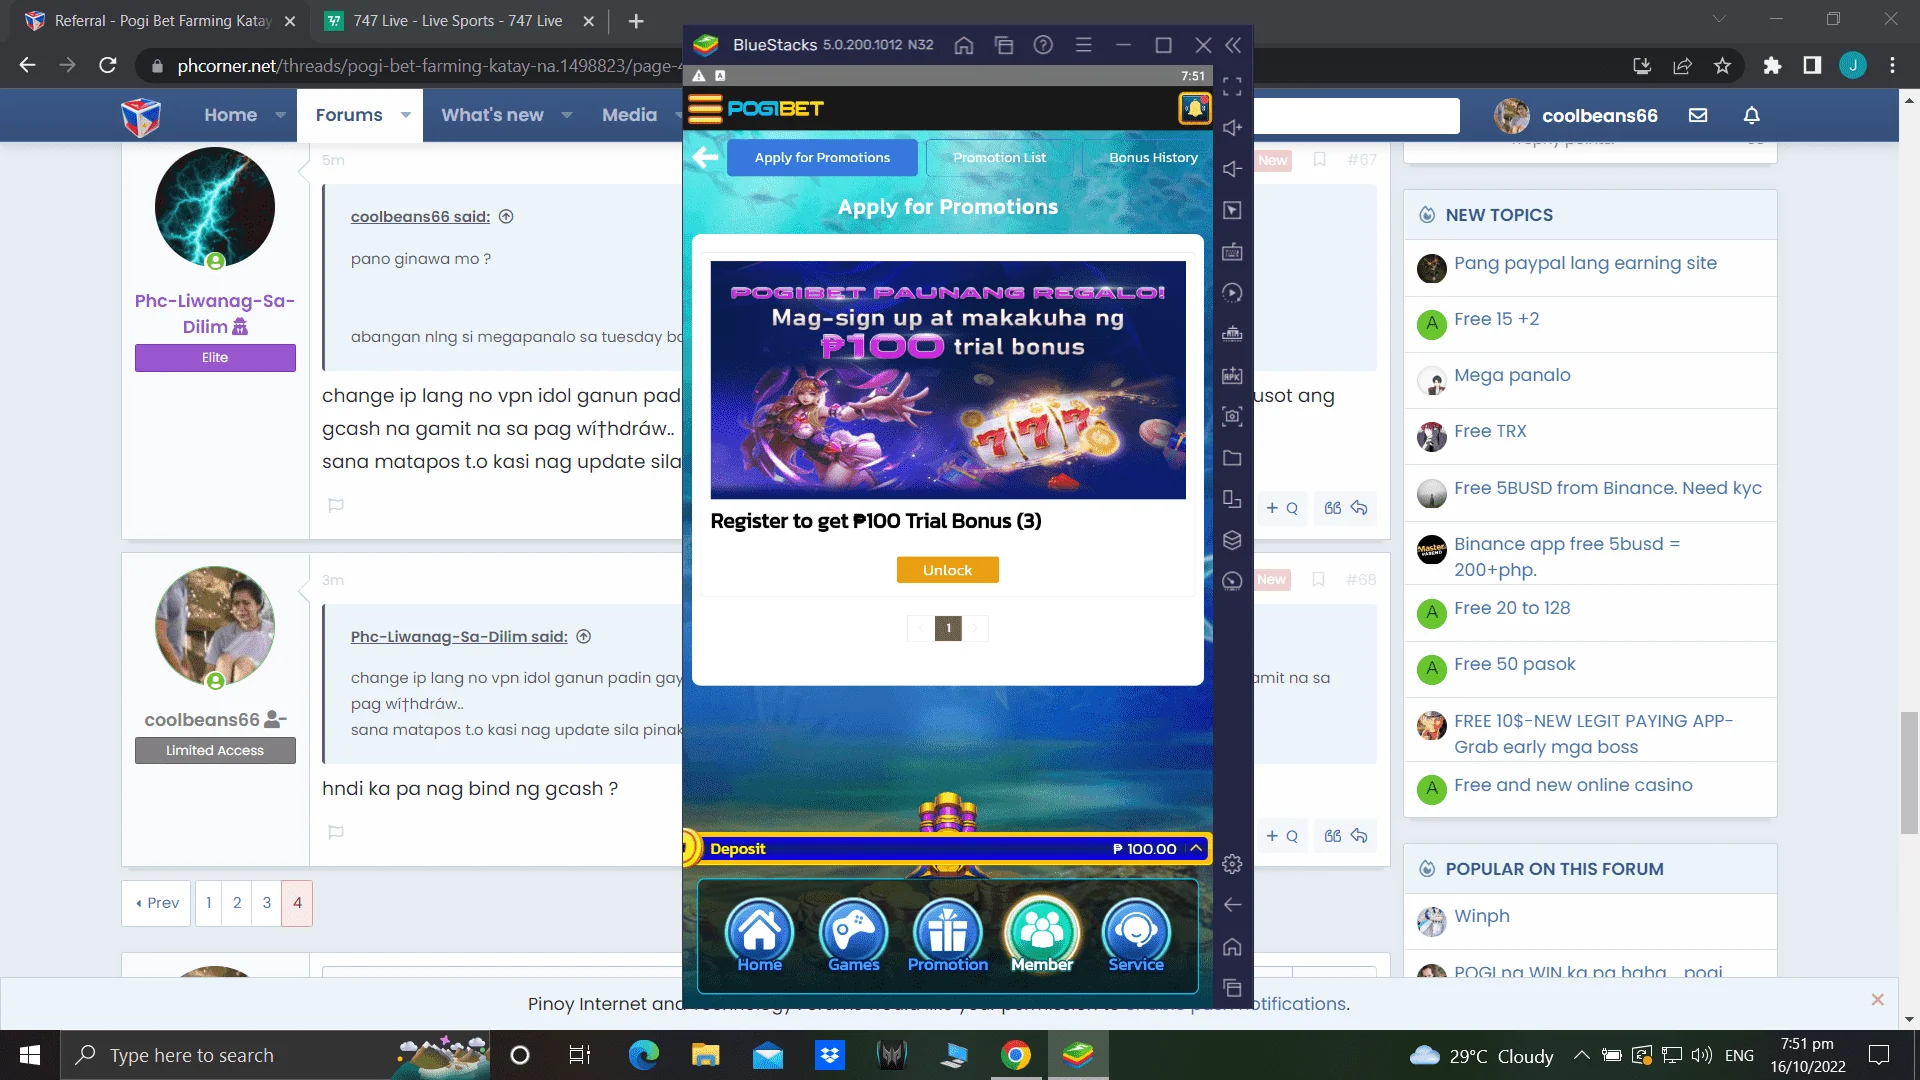Viewport: 1920px width, 1080px height.
Task: Open Phc-Liwanag-Sa-Dilim user avatar
Action: [x=214, y=207]
